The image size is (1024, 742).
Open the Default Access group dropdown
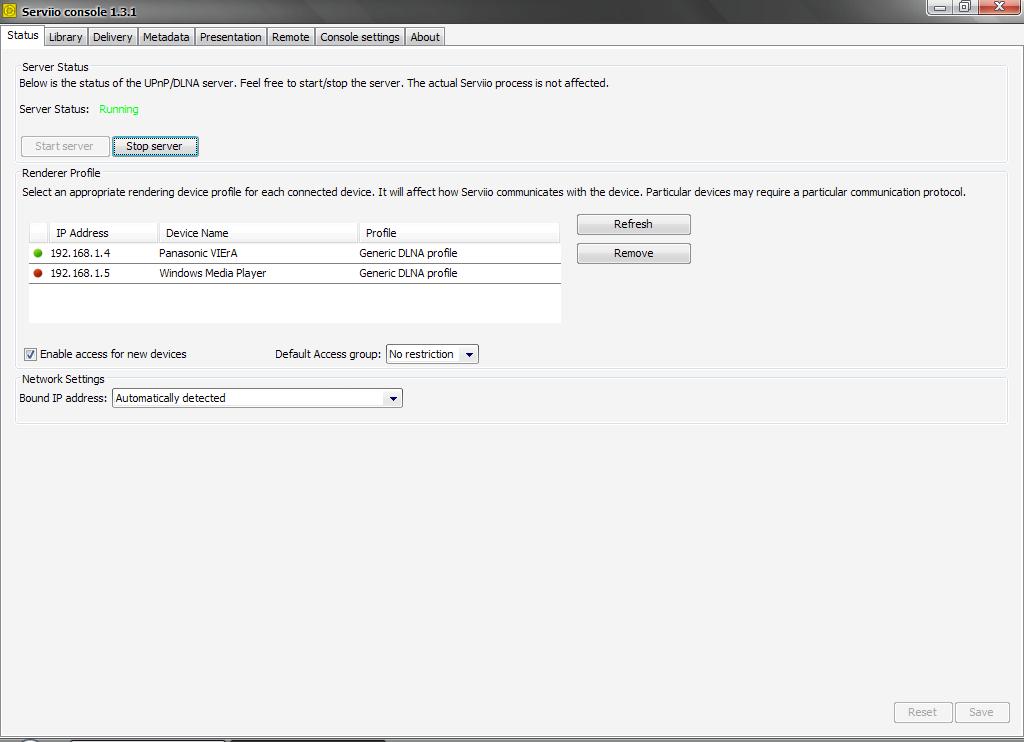click(469, 354)
